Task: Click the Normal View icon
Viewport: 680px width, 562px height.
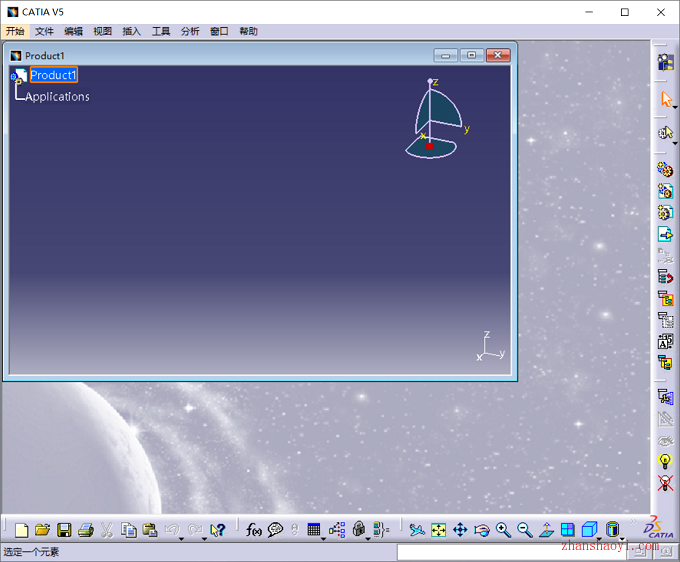Action: [546, 530]
